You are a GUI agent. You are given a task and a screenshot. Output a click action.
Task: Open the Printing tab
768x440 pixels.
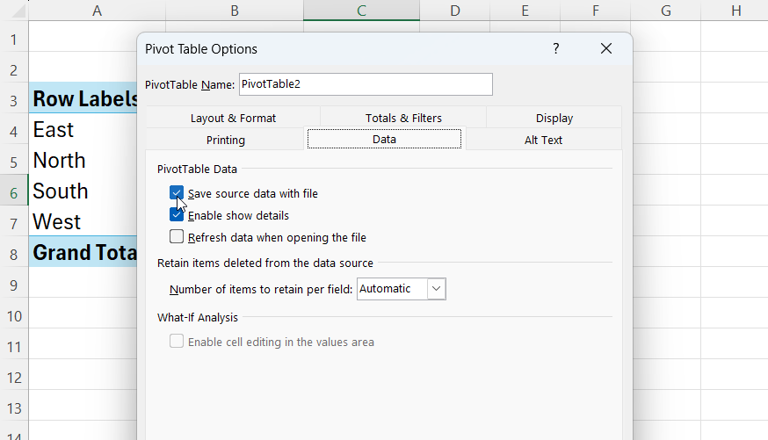coord(225,140)
